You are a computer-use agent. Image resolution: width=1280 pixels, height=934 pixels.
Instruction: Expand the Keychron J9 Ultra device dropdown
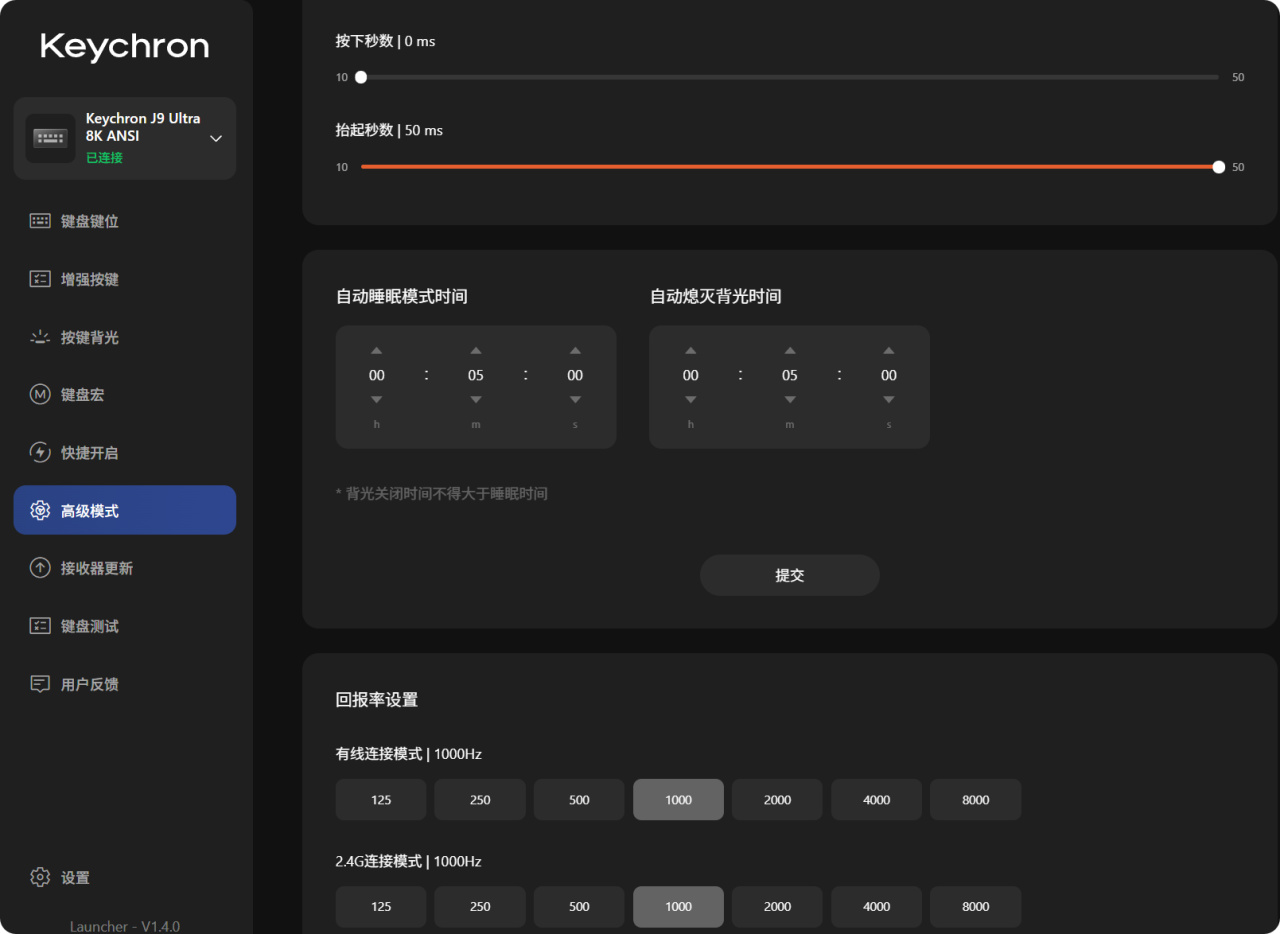pyautogui.click(x=216, y=138)
